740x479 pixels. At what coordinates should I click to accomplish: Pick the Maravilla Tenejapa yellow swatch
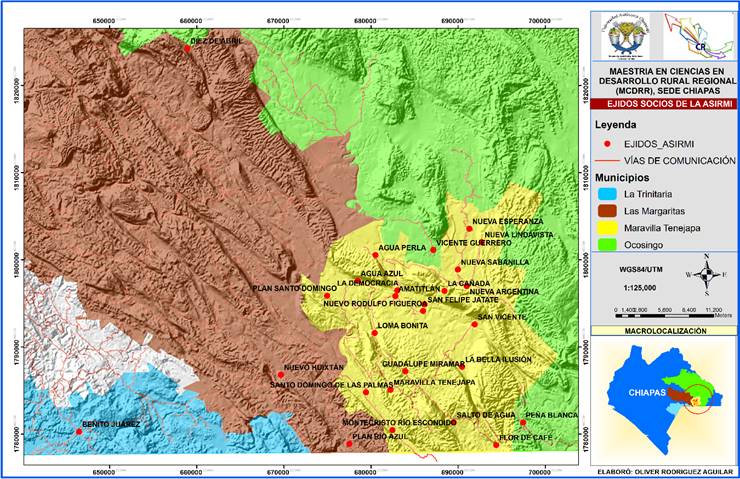click(606, 227)
